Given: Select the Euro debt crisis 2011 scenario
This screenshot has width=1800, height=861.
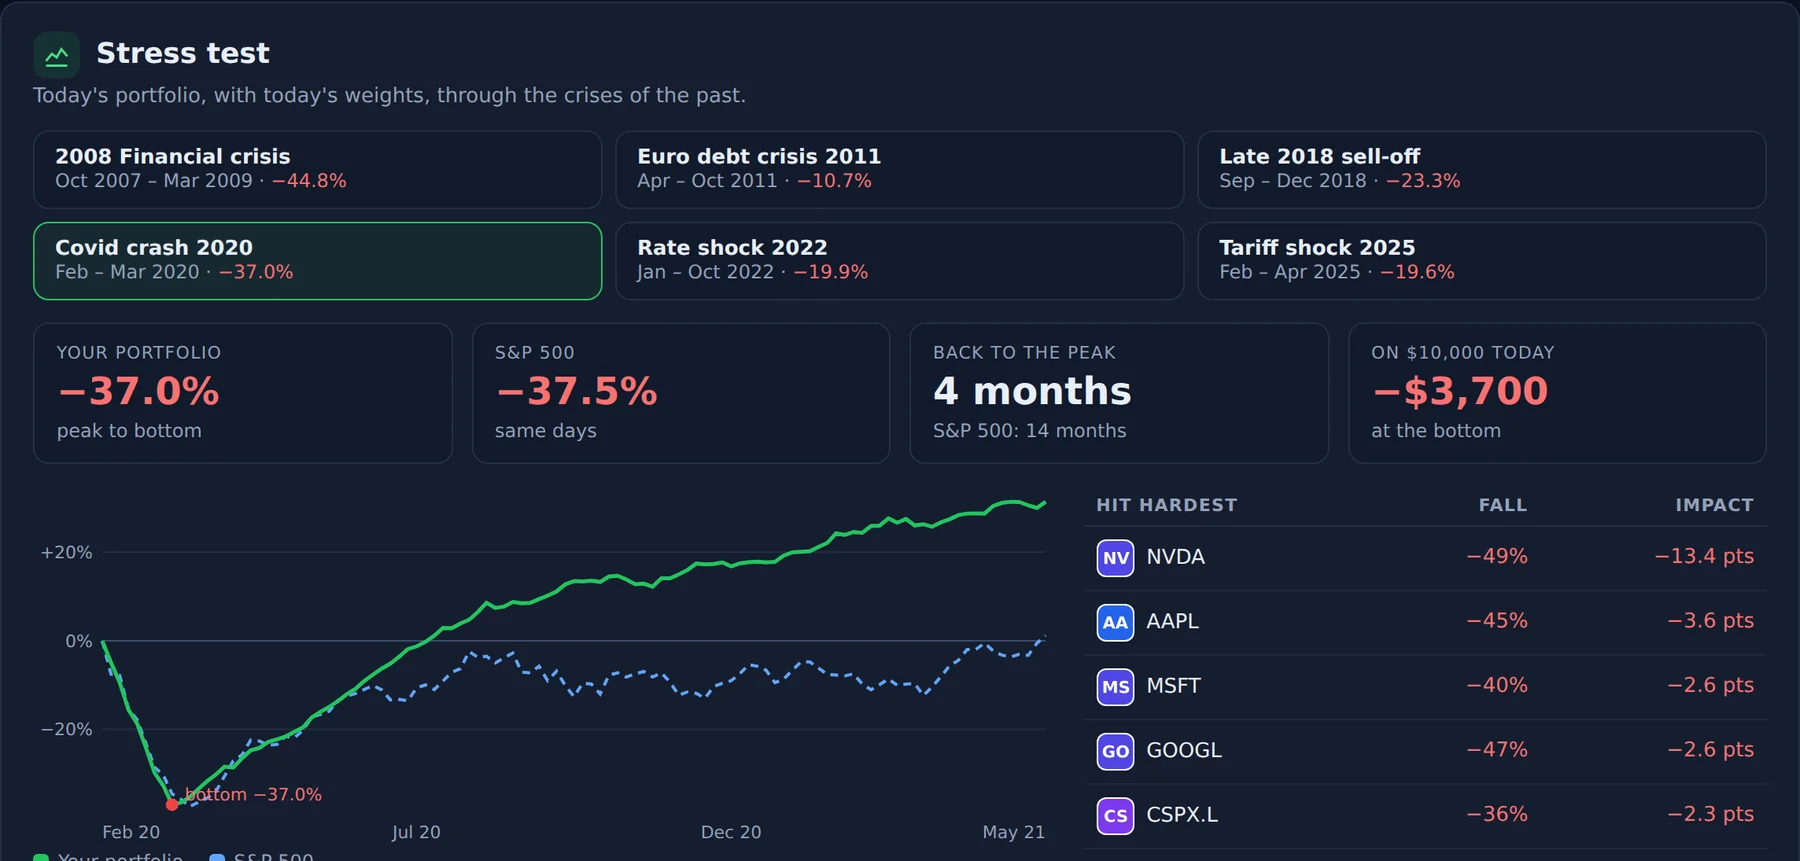Looking at the screenshot, I should [900, 169].
